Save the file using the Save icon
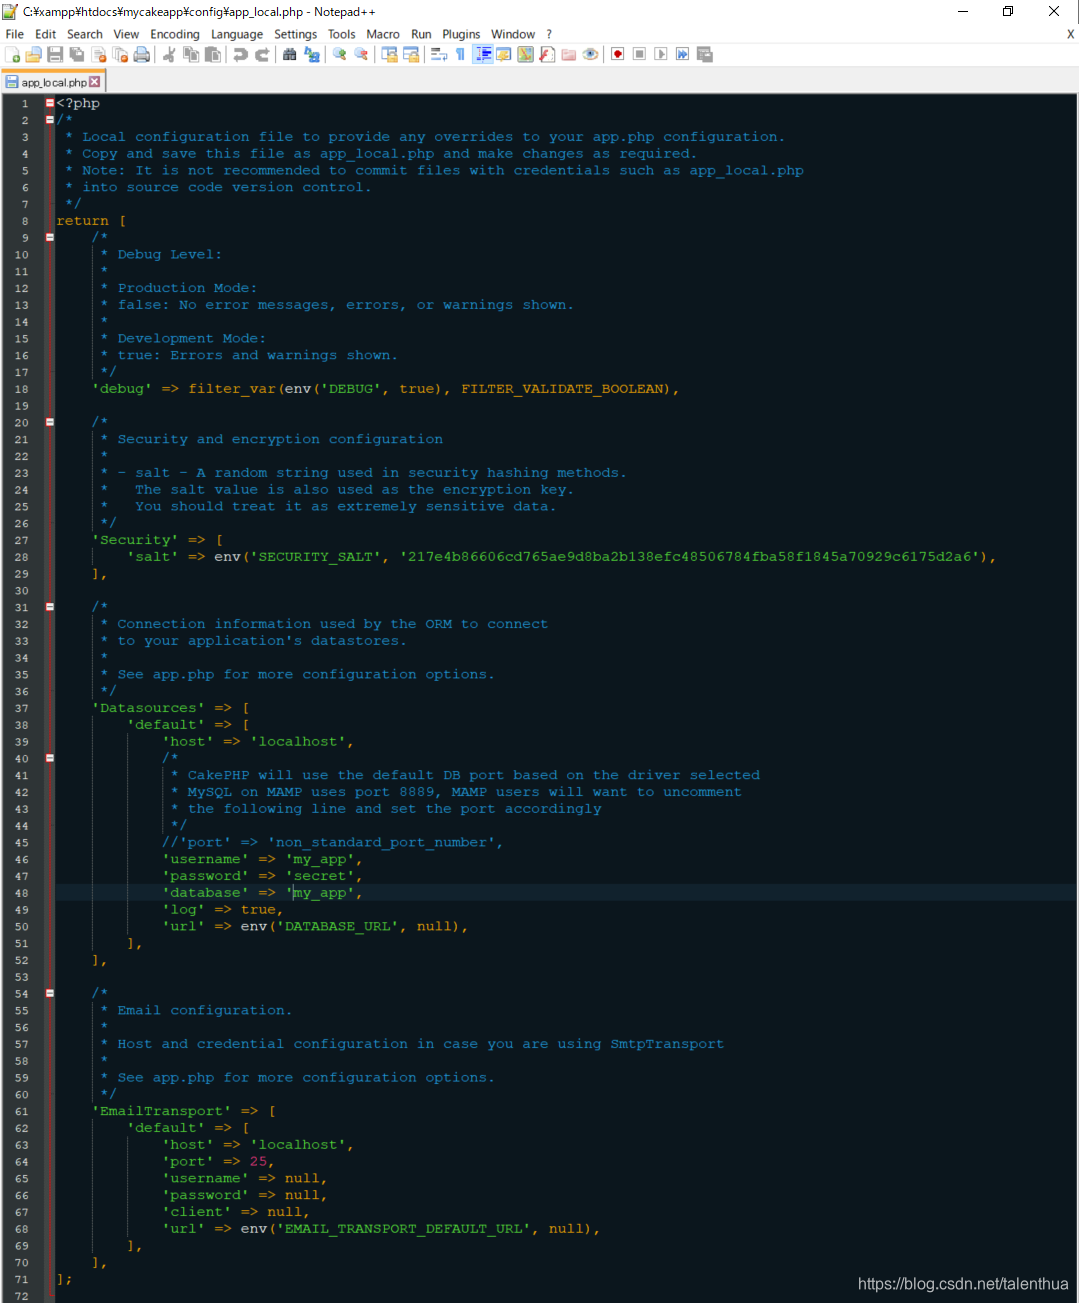The image size is (1079, 1303). click(55, 54)
